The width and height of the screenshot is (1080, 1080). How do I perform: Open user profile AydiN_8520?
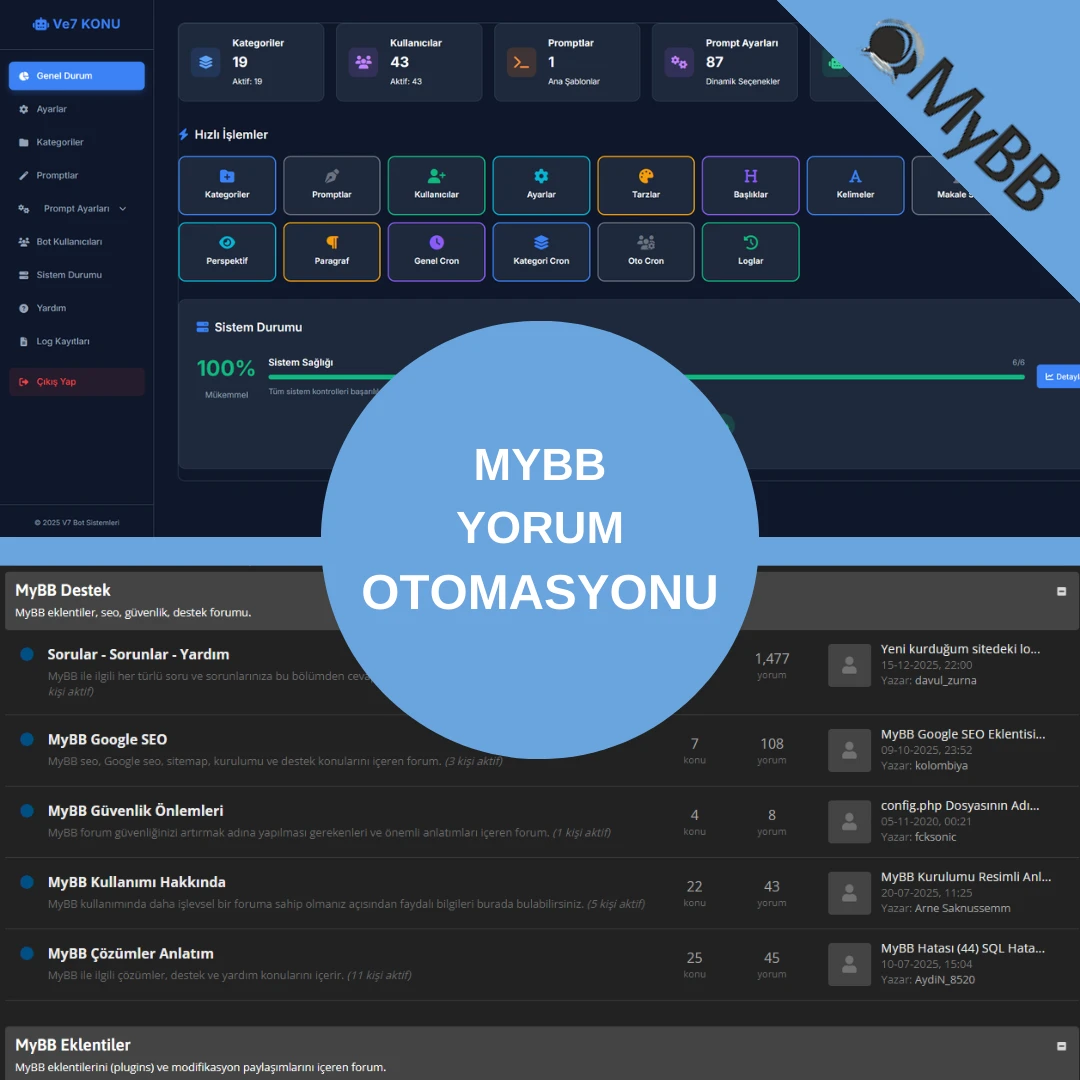[x=944, y=980]
